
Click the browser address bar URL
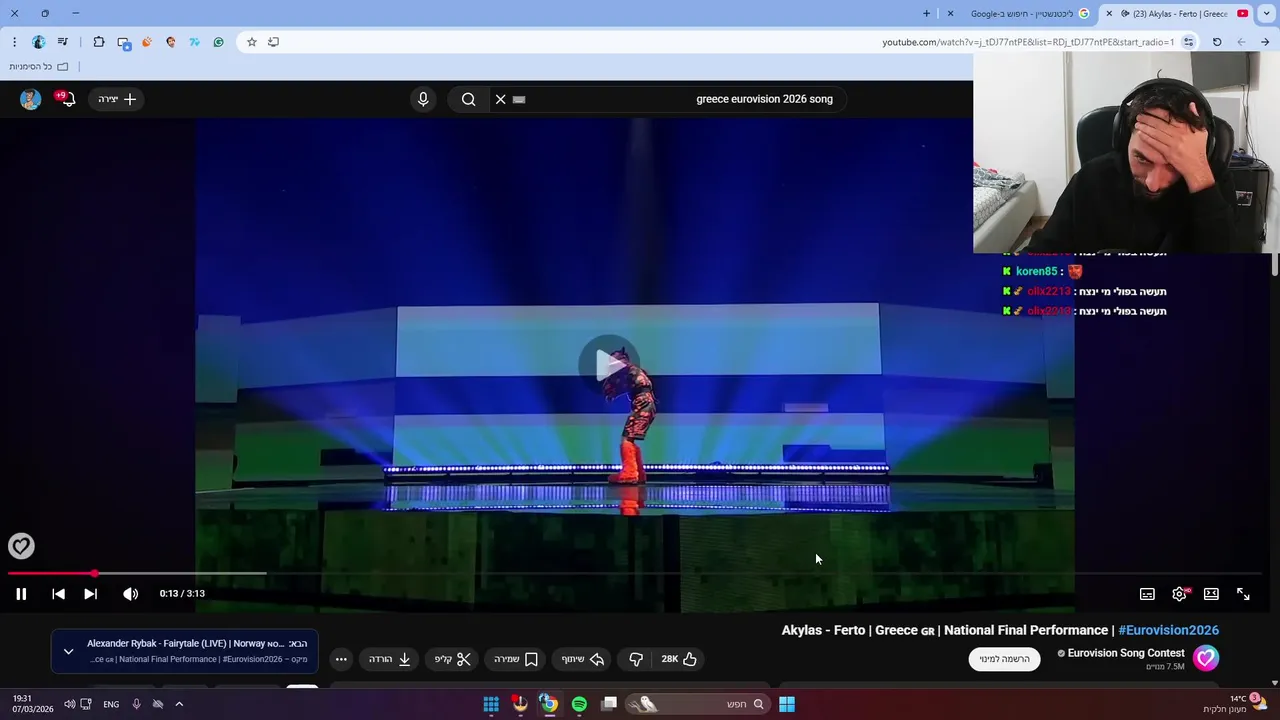point(1028,42)
